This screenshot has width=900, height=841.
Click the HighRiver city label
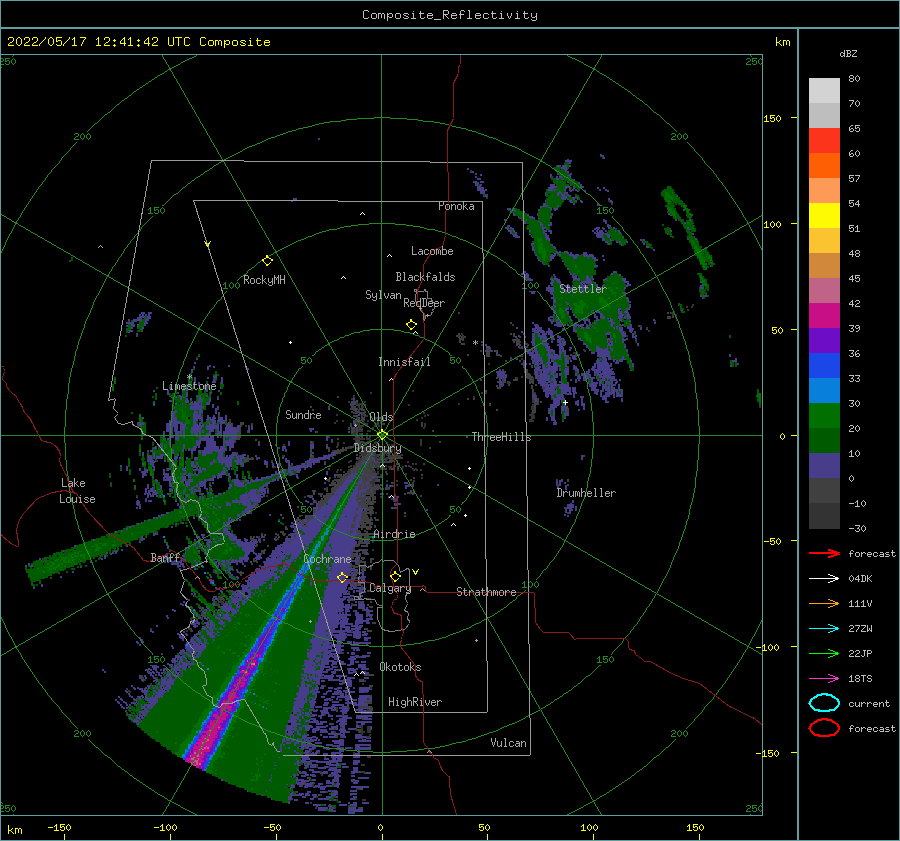point(415,702)
